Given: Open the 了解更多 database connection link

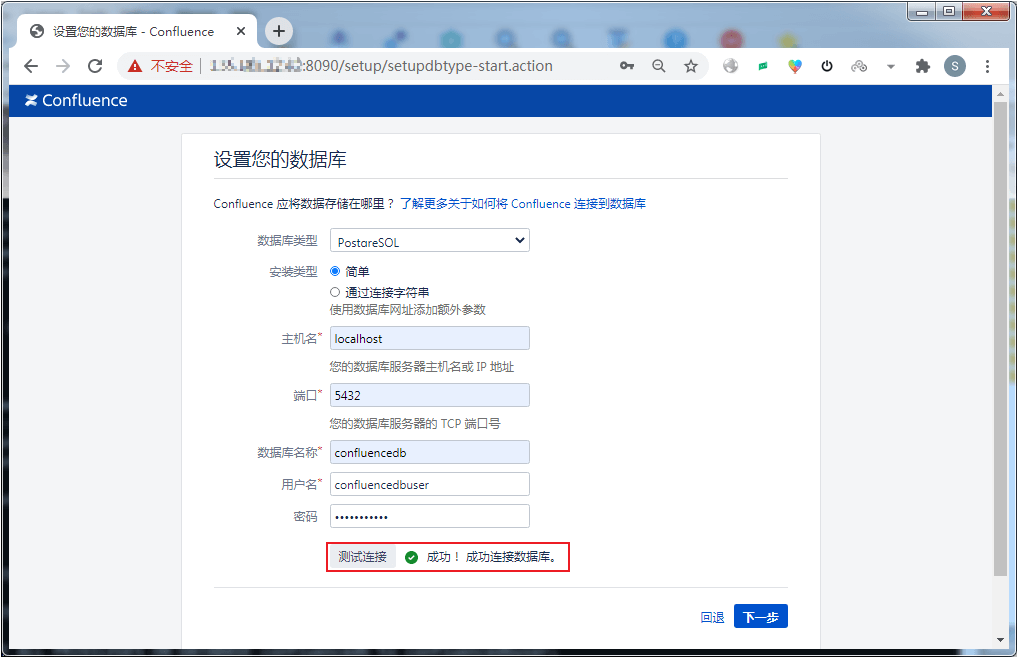Looking at the screenshot, I should click(x=523, y=203).
